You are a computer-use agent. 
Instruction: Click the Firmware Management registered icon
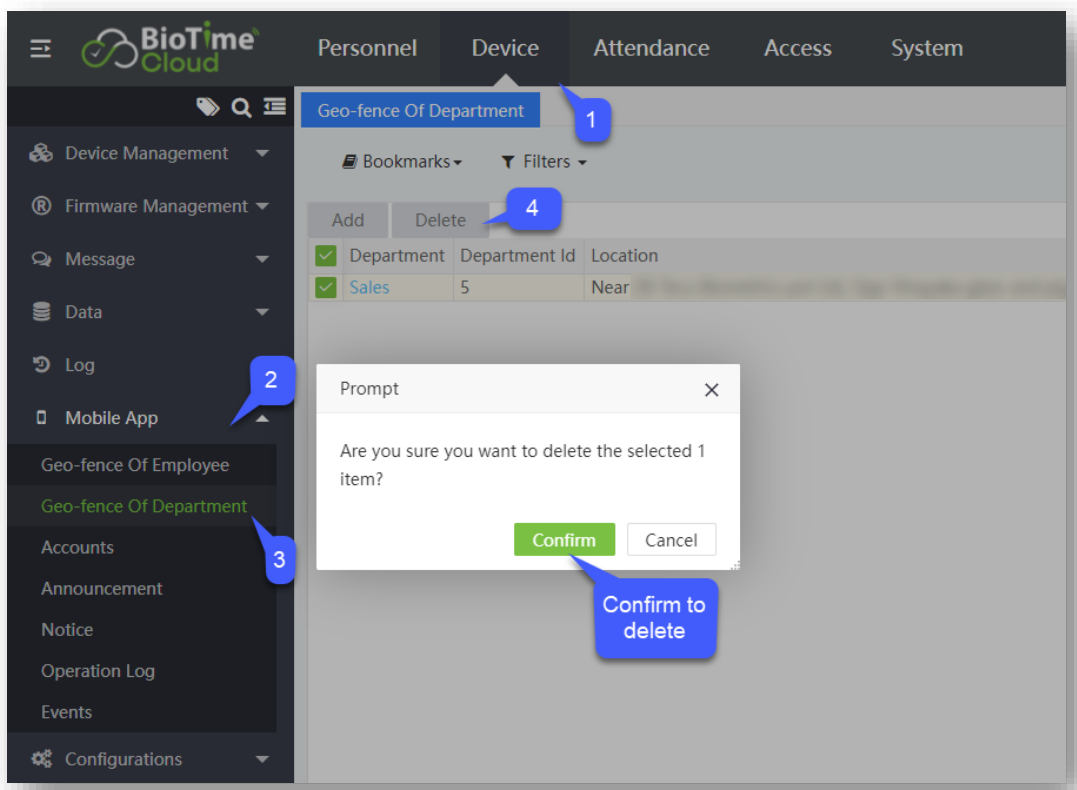coord(41,206)
